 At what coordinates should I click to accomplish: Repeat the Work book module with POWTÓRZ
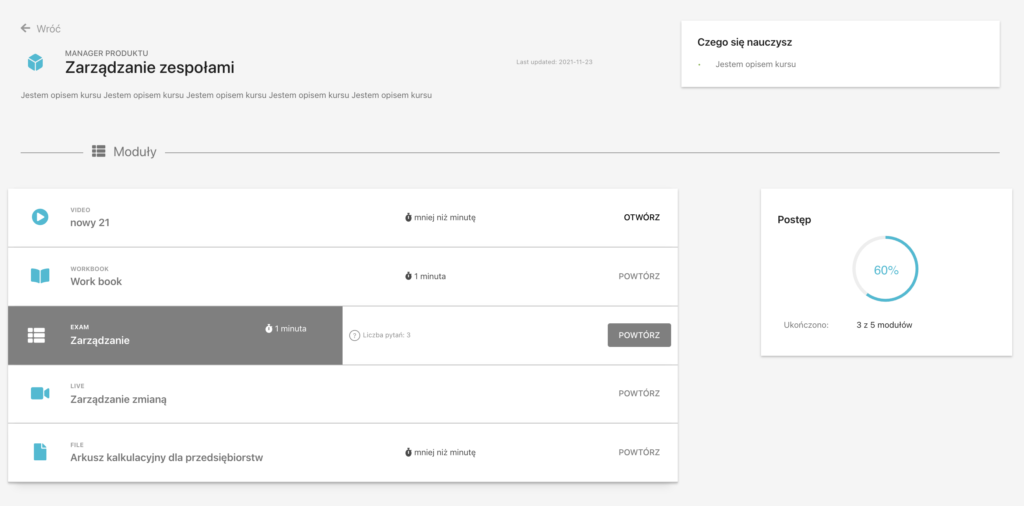pyautogui.click(x=639, y=276)
